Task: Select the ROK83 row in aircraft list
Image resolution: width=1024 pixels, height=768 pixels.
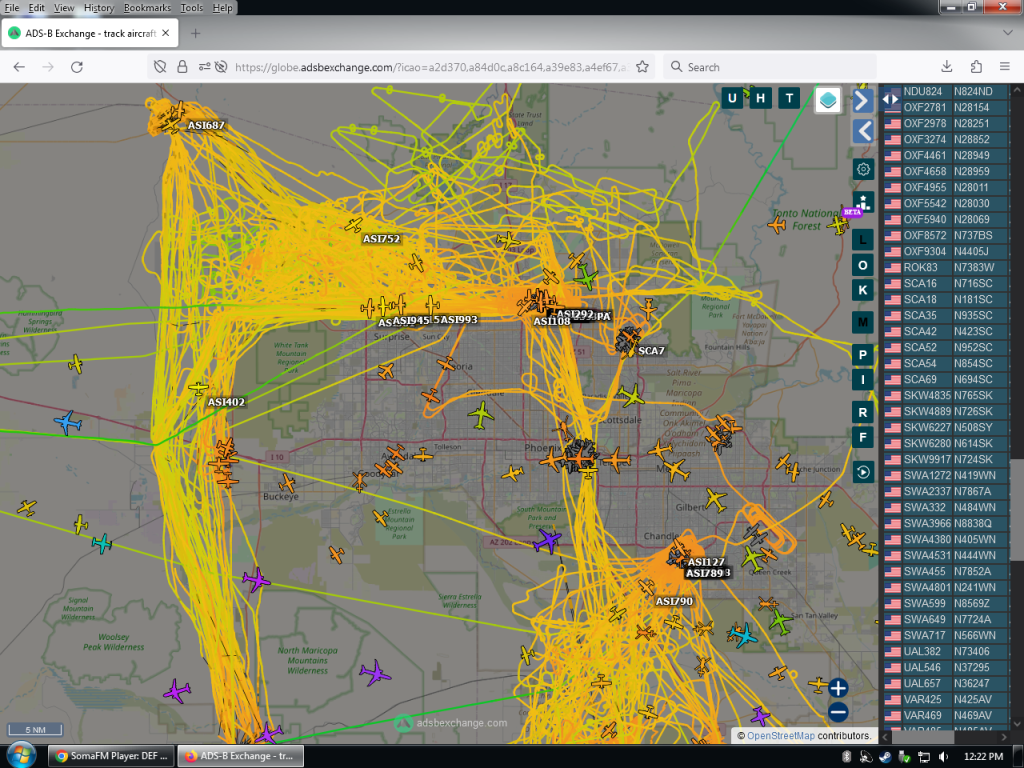Action: [x=945, y=267]
